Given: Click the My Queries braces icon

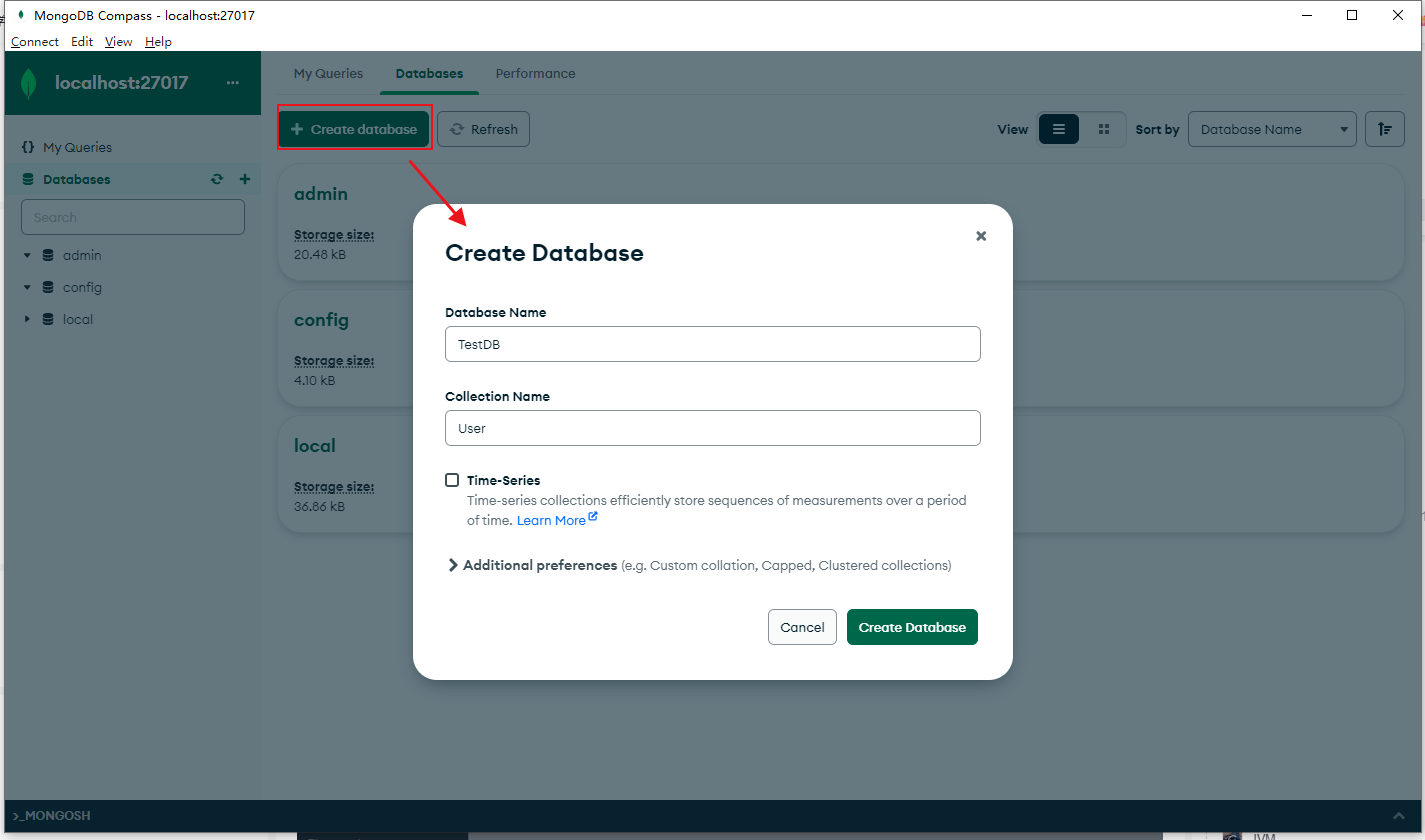Looking at the screenshot, I should (28, 147).
